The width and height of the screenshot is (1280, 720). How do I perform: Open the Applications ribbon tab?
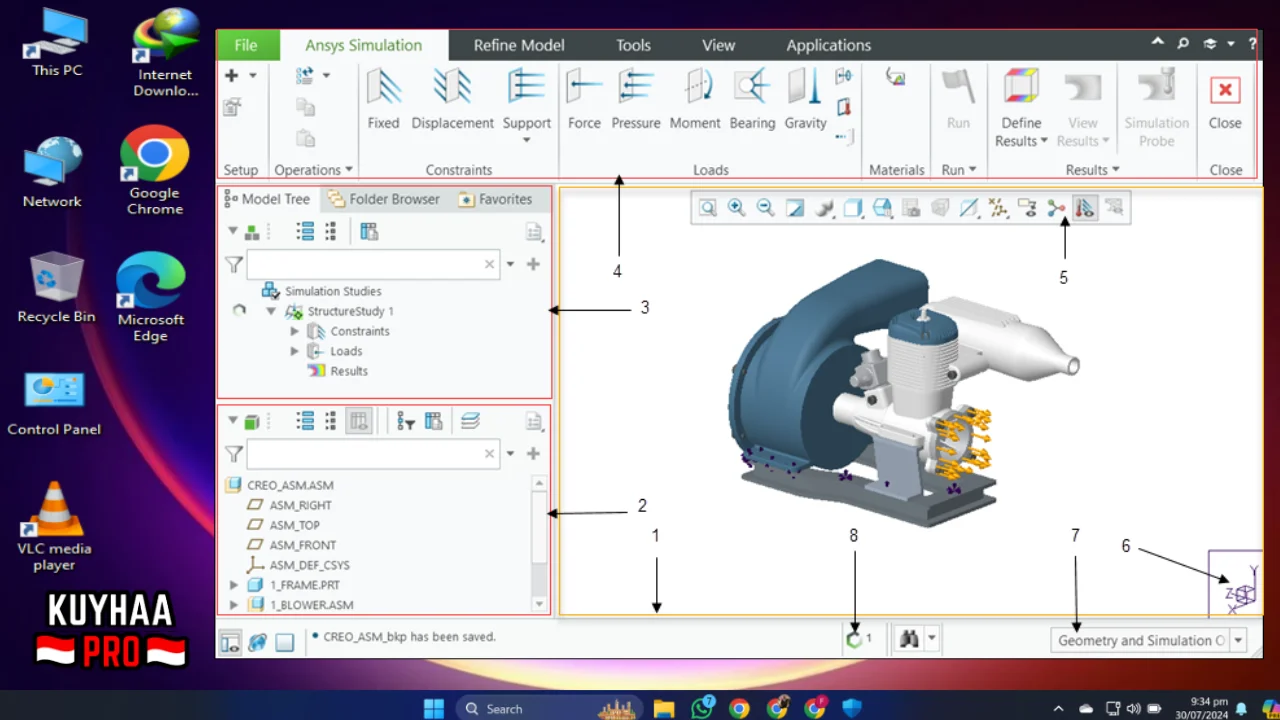tap(828, 45)
